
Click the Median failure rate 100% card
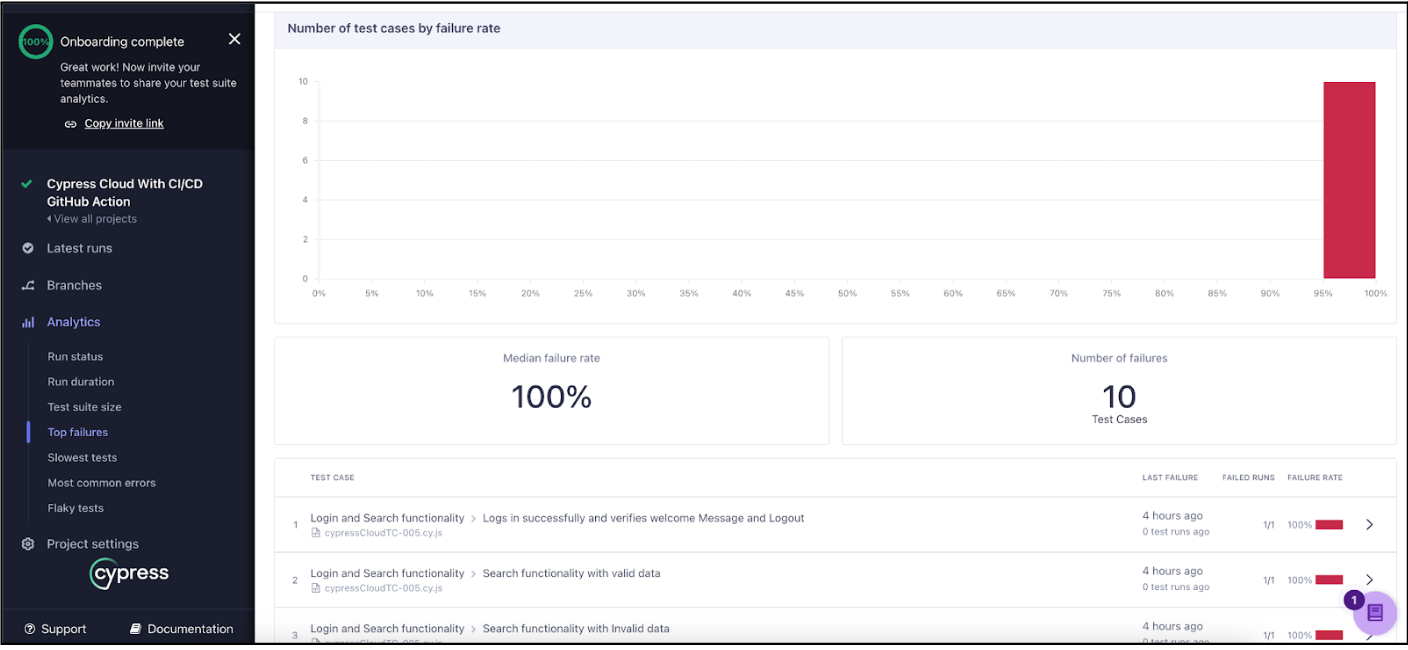click(x=552, y=390)
